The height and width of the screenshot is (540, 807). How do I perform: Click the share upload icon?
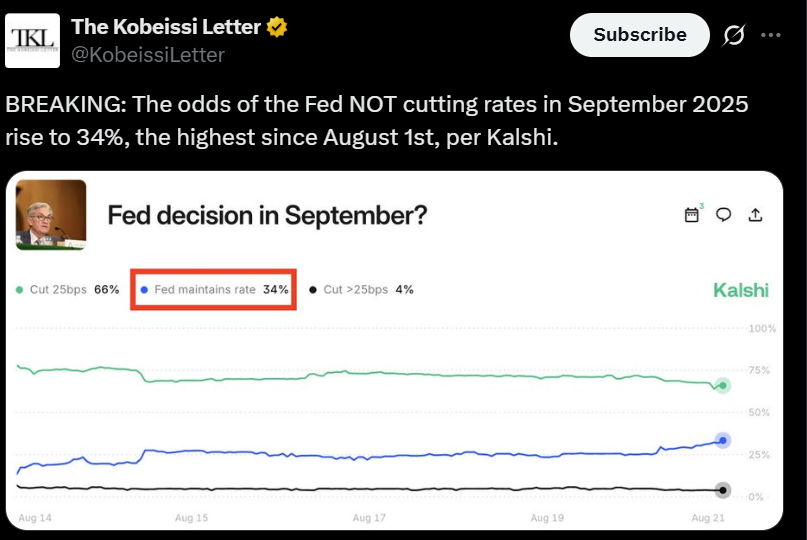click(x=755, y=215)
